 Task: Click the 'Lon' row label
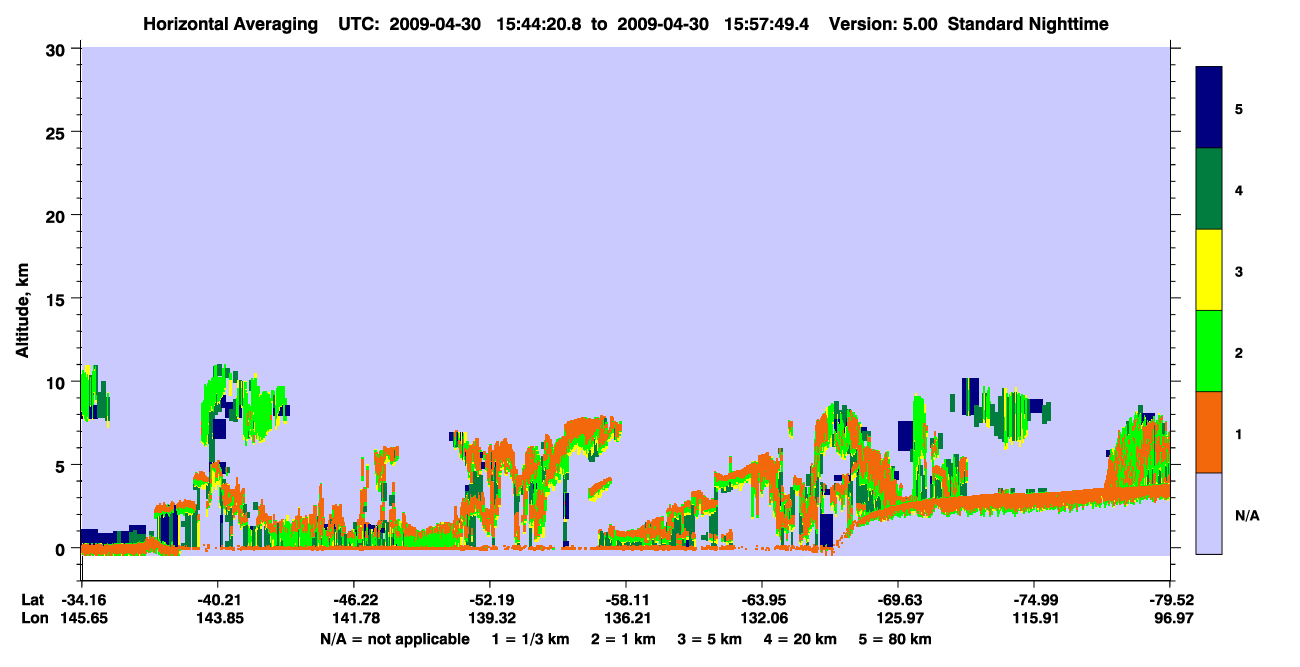pyautogui.click(x=33, y=618)
